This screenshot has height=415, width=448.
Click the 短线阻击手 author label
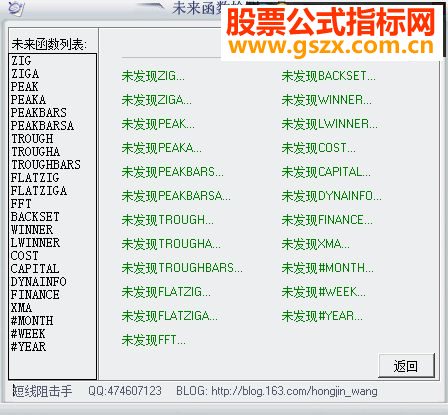42,391
